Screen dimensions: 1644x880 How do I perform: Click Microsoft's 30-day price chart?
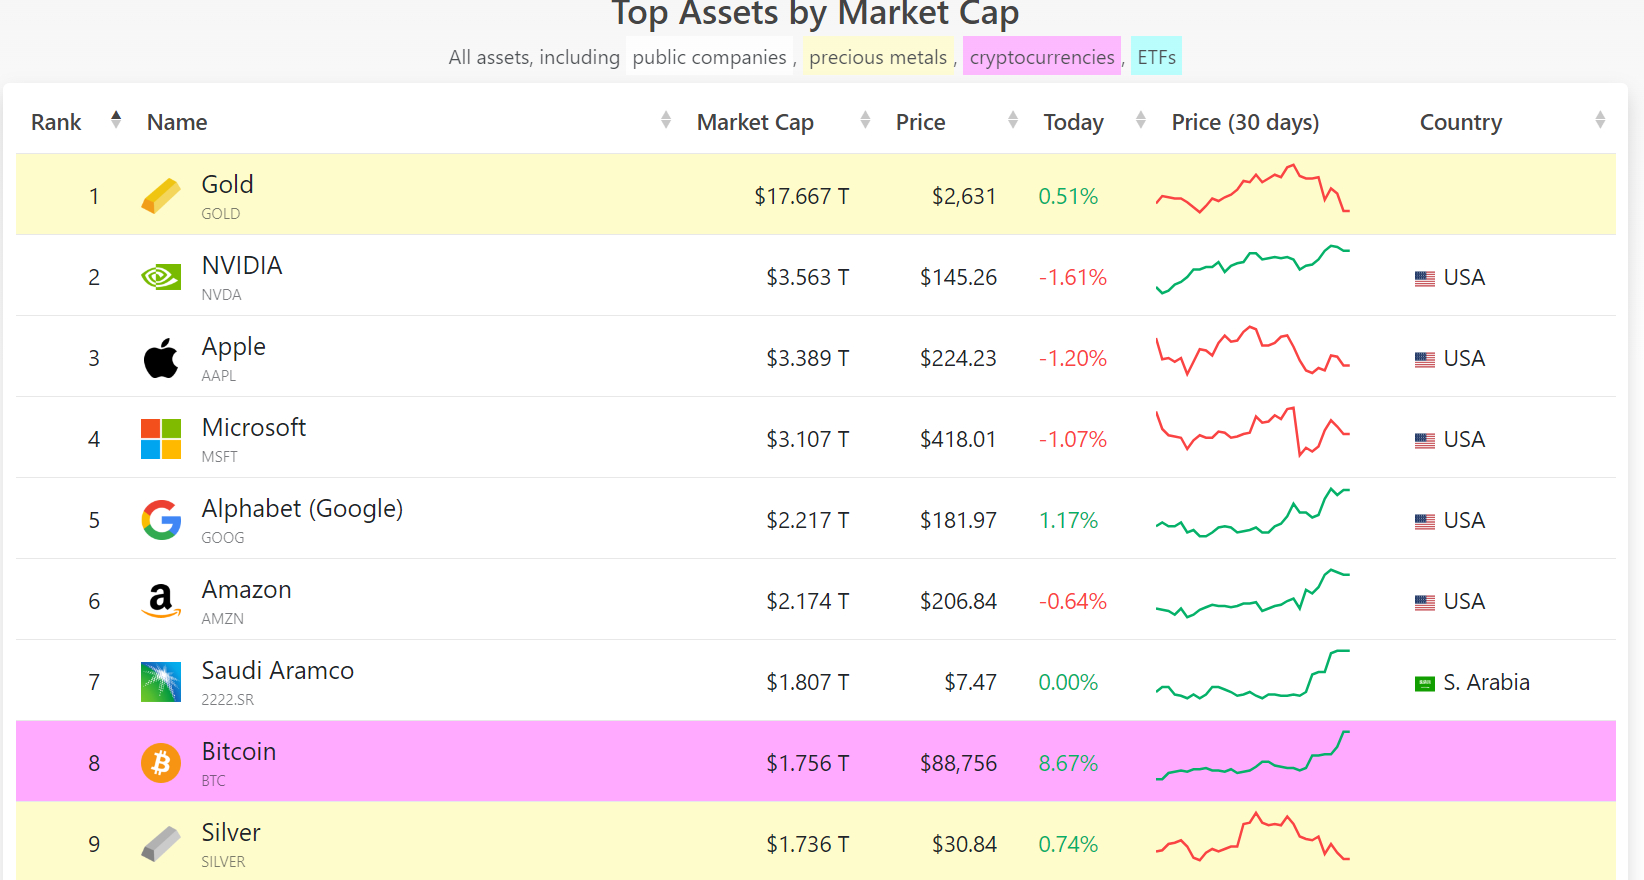(1253, 431)
